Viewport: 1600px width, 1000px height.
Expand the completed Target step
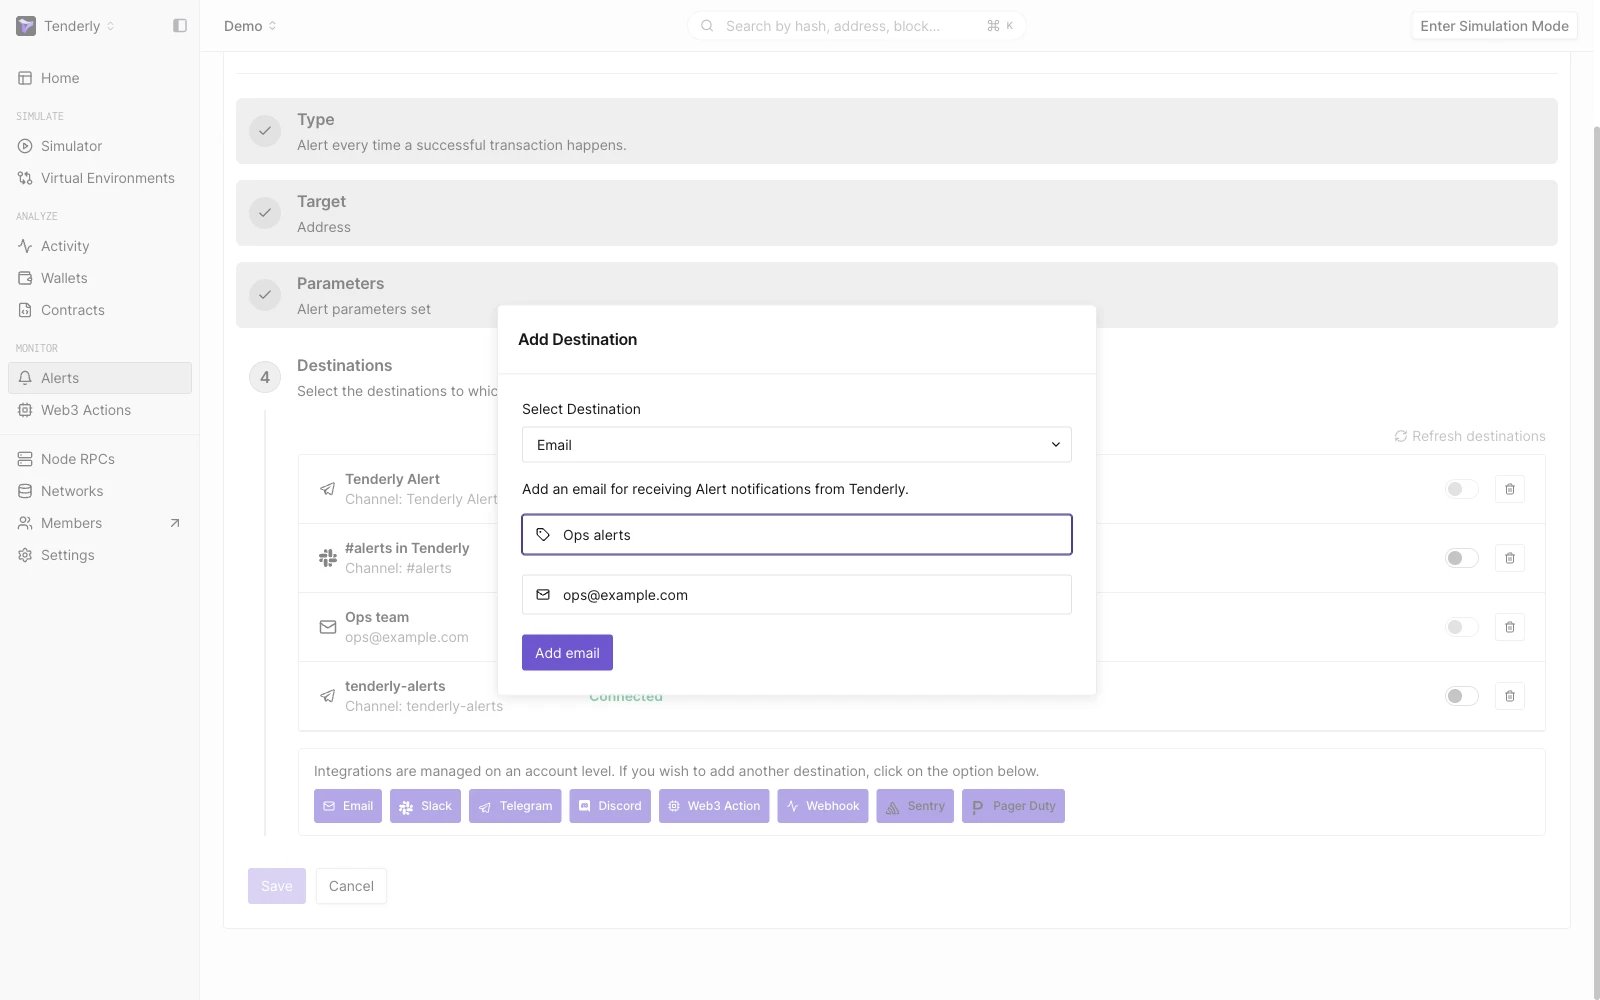(897, 213)
